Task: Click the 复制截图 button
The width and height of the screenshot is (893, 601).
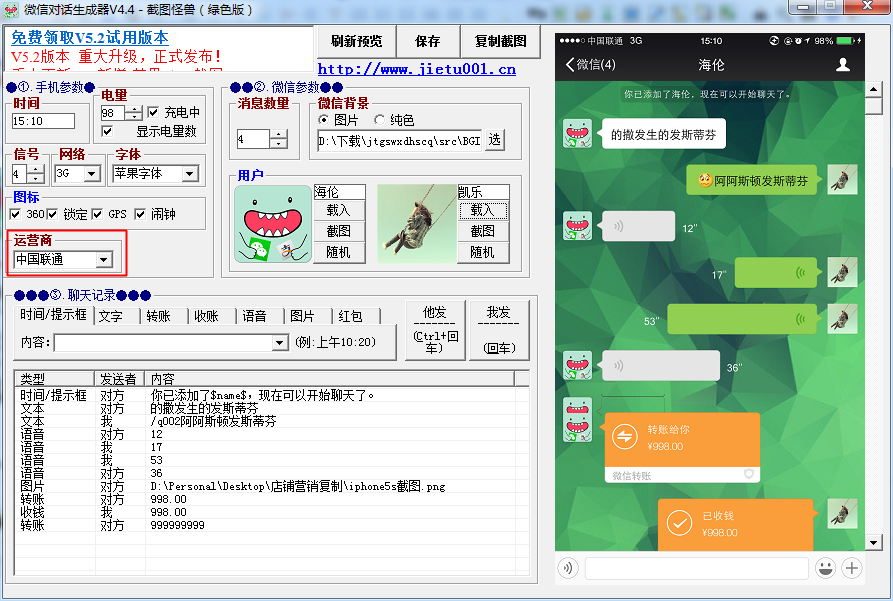Action: pos(500,41)
